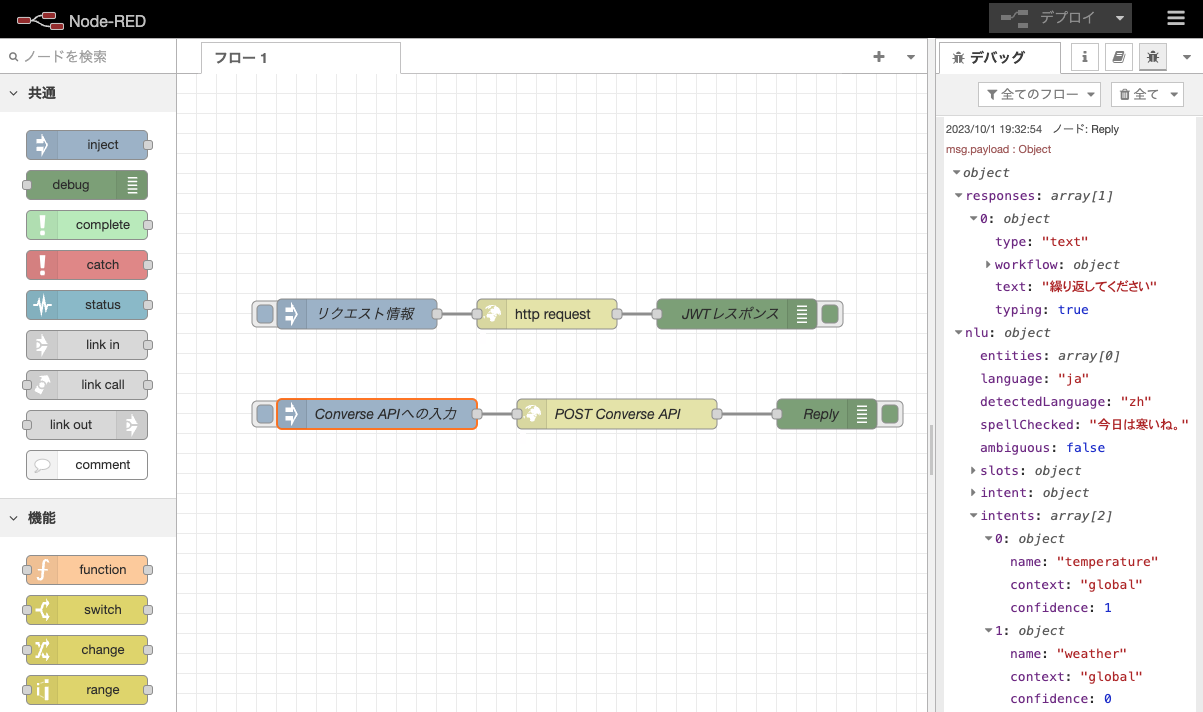Trigger Converse APIへの入力 inject button
Image resolution: width=1203 pixels, height=712 pixels.
(x=265, y=414)
